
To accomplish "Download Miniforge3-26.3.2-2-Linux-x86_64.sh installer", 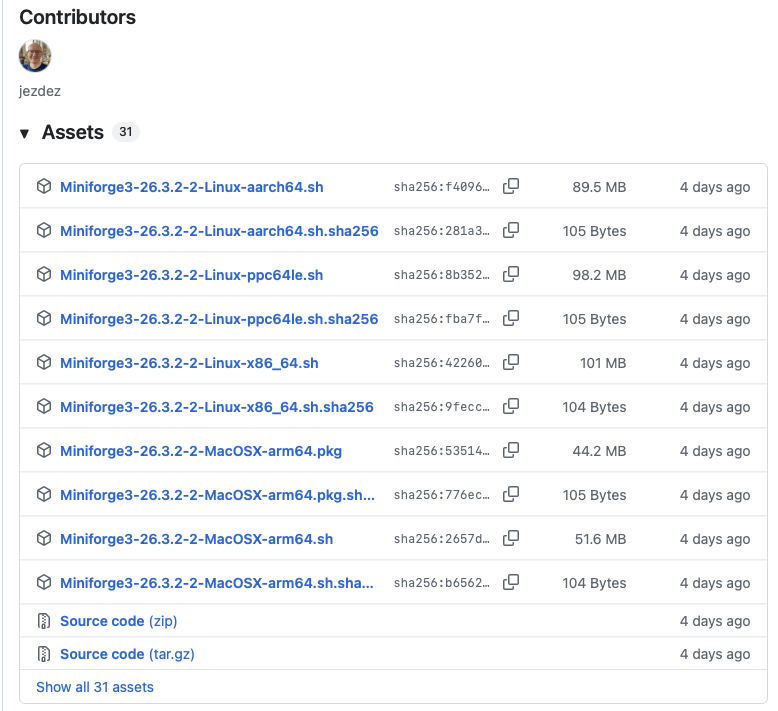I will click(189, 363).
